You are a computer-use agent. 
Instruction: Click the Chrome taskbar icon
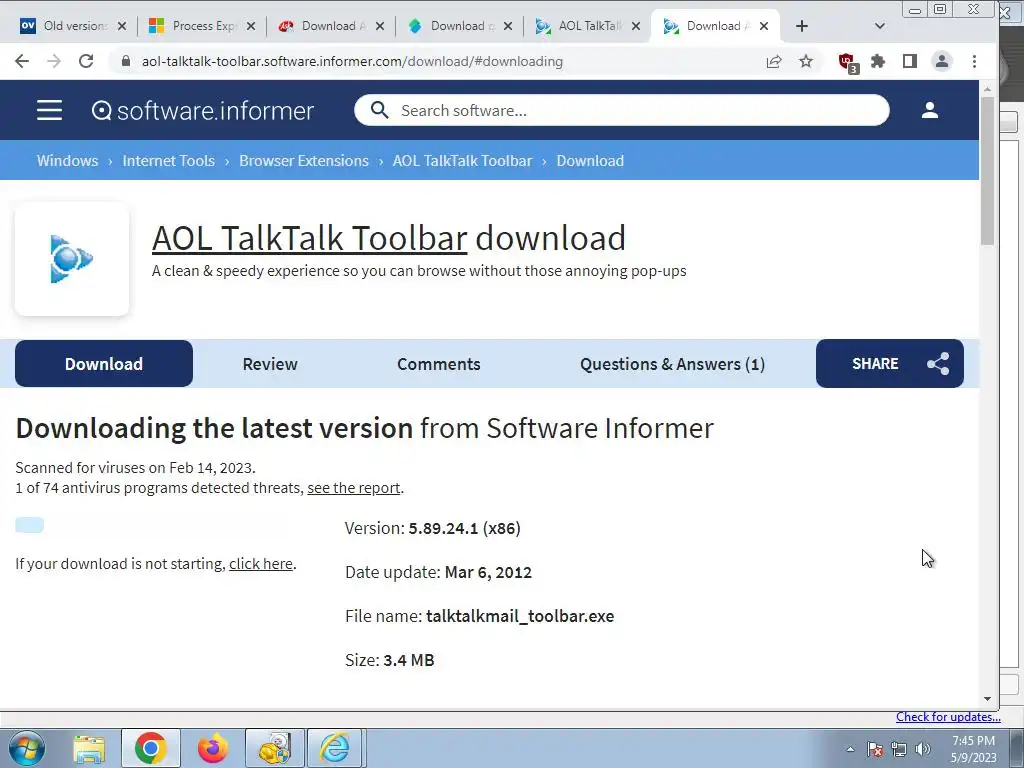[150, 748]
